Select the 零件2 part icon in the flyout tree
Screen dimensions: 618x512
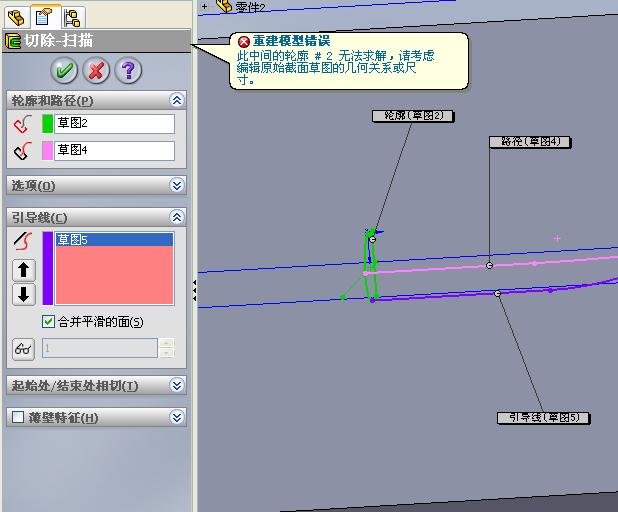click(x=224, y=6)
